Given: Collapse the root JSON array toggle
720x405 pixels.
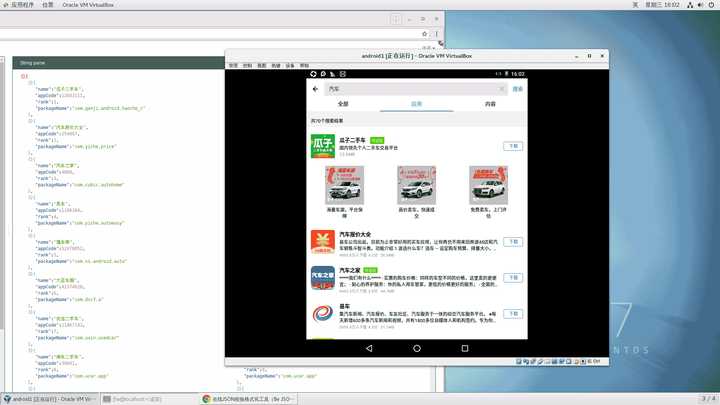Looking at the screenshot, I should pos(24,76).
